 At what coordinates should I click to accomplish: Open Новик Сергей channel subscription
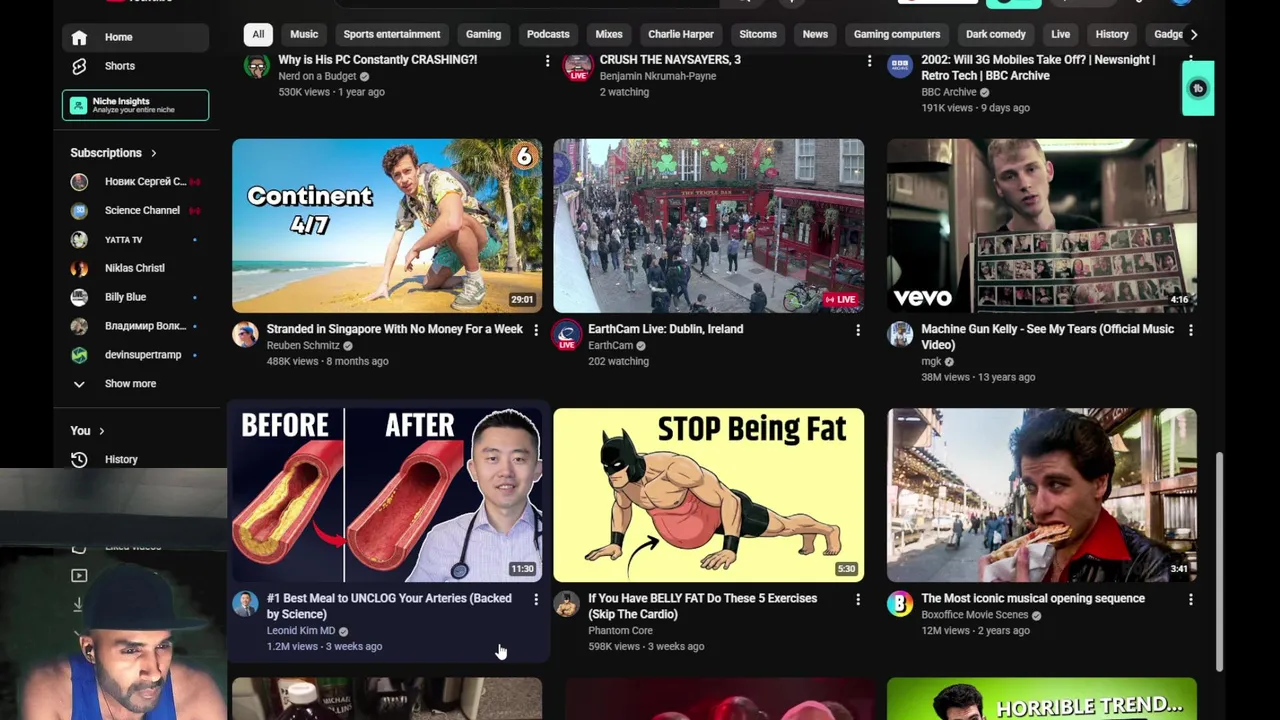(135, 182)
